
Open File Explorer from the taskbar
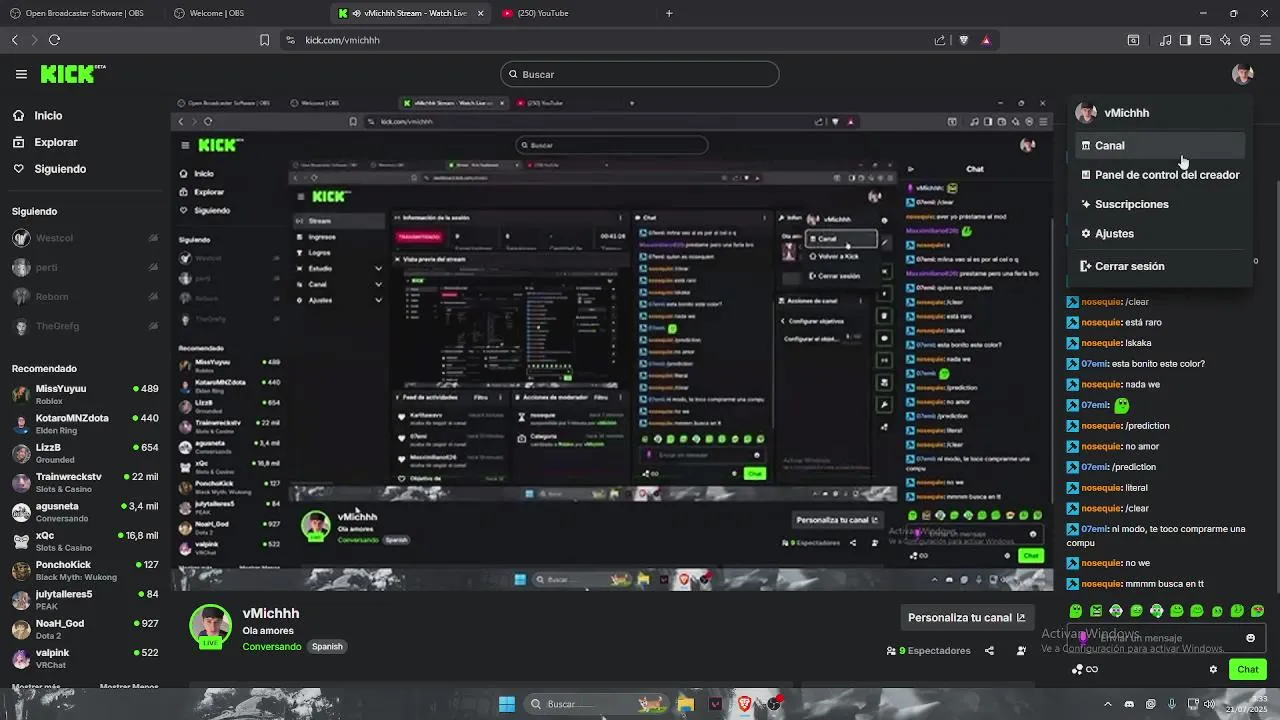685,704
